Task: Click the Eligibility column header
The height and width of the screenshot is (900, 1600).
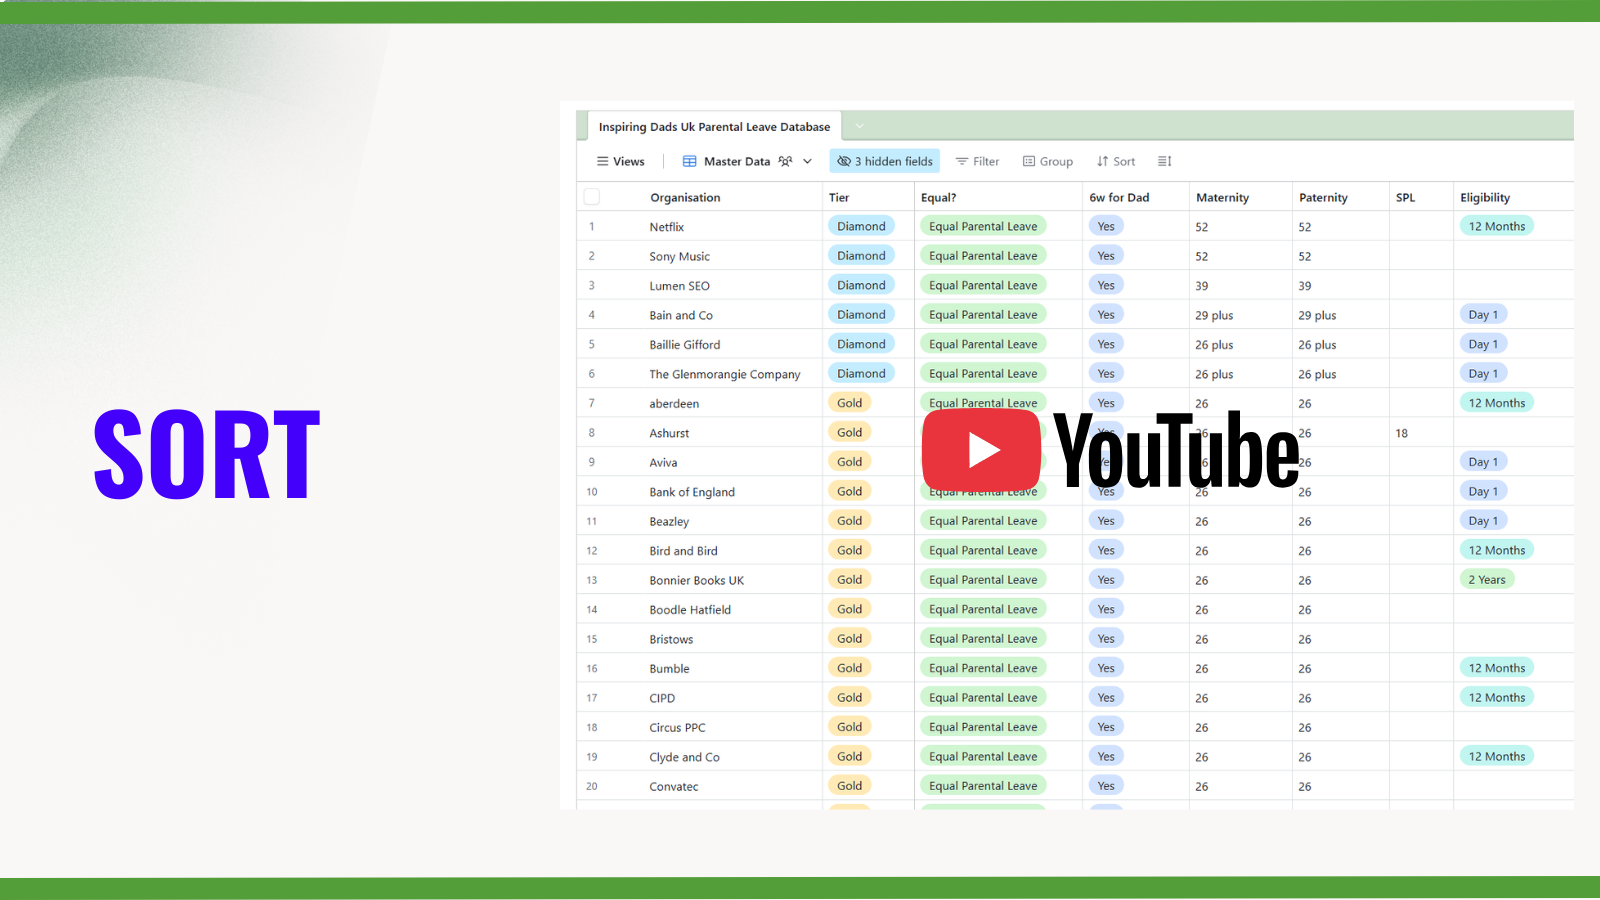Action: [1485, 198]
